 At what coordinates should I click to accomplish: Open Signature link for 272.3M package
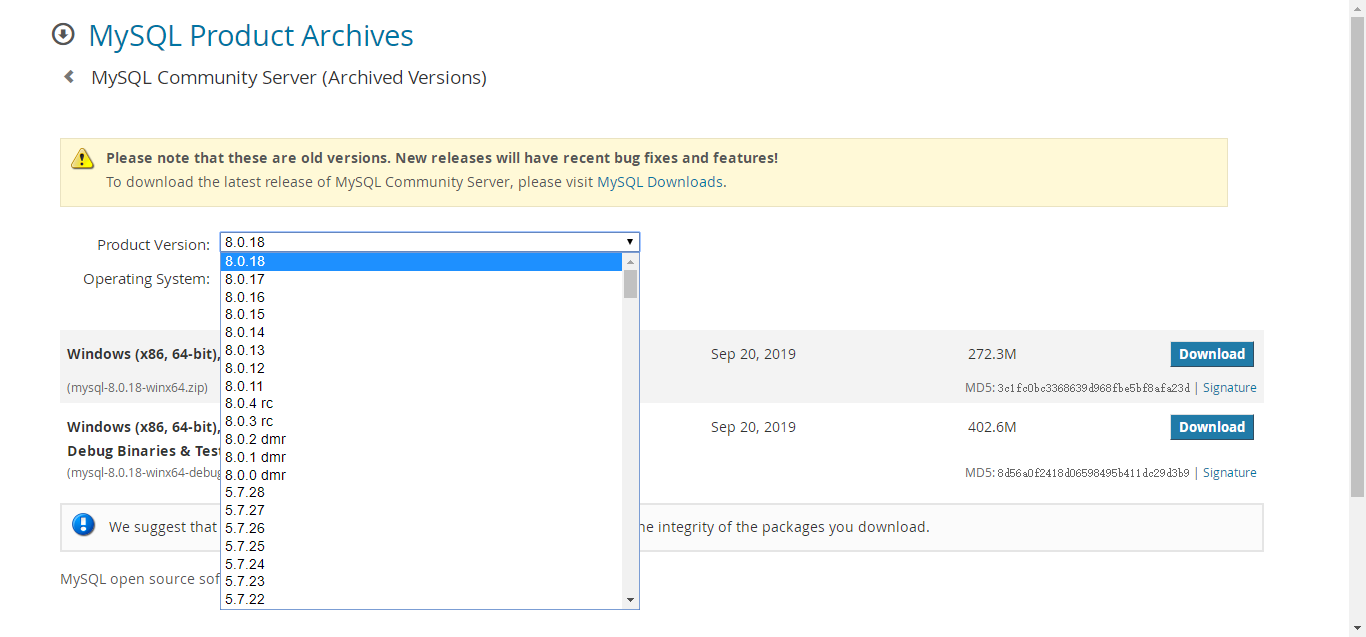click(1230, 388)
